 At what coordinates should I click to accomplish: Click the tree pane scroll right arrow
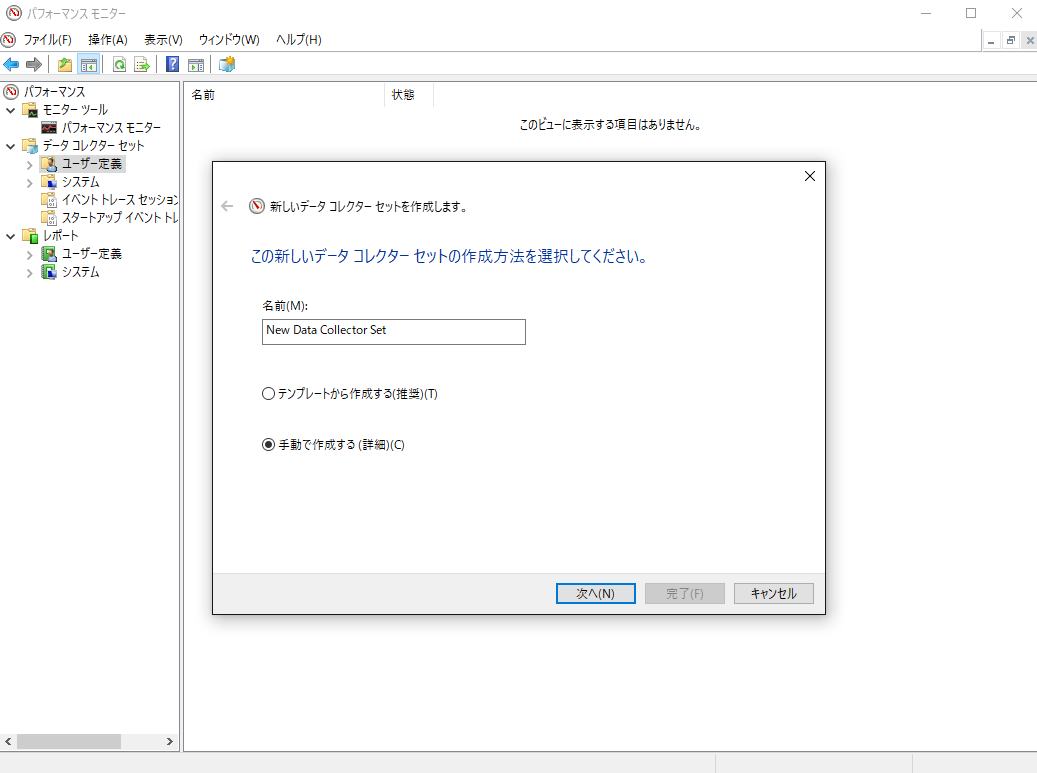tap(169, 741)
